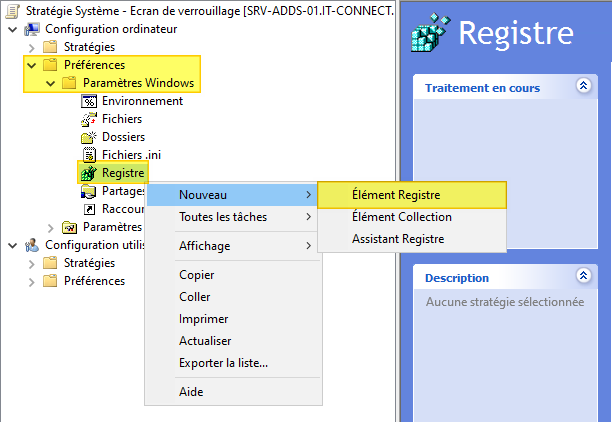Image resolution: width=612 pixels, height=422 pixels.
Task: Open the Toutes les tâches submenu
Action: [x=233, y=217]
